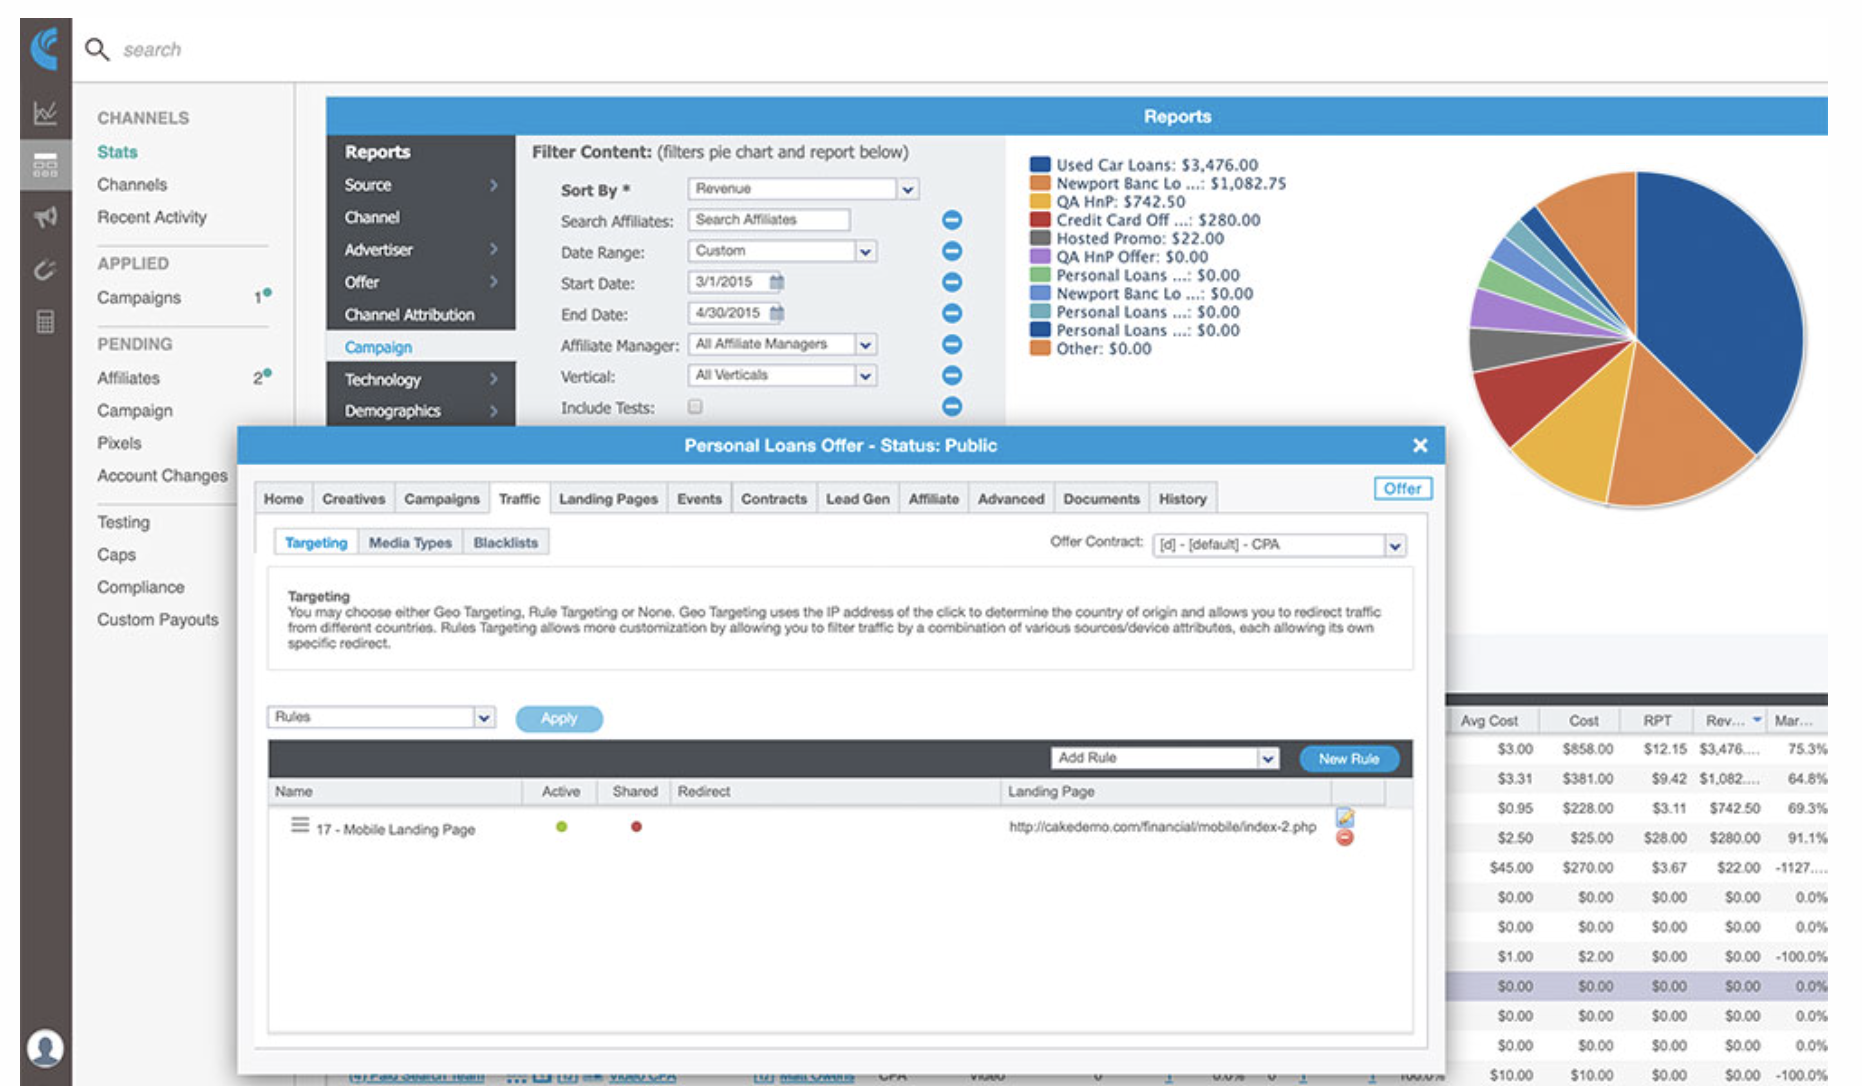Screen dimensions: 1862x1086
Task: Open the Sort By Revenue dropdown
Action: pos(907,189)
